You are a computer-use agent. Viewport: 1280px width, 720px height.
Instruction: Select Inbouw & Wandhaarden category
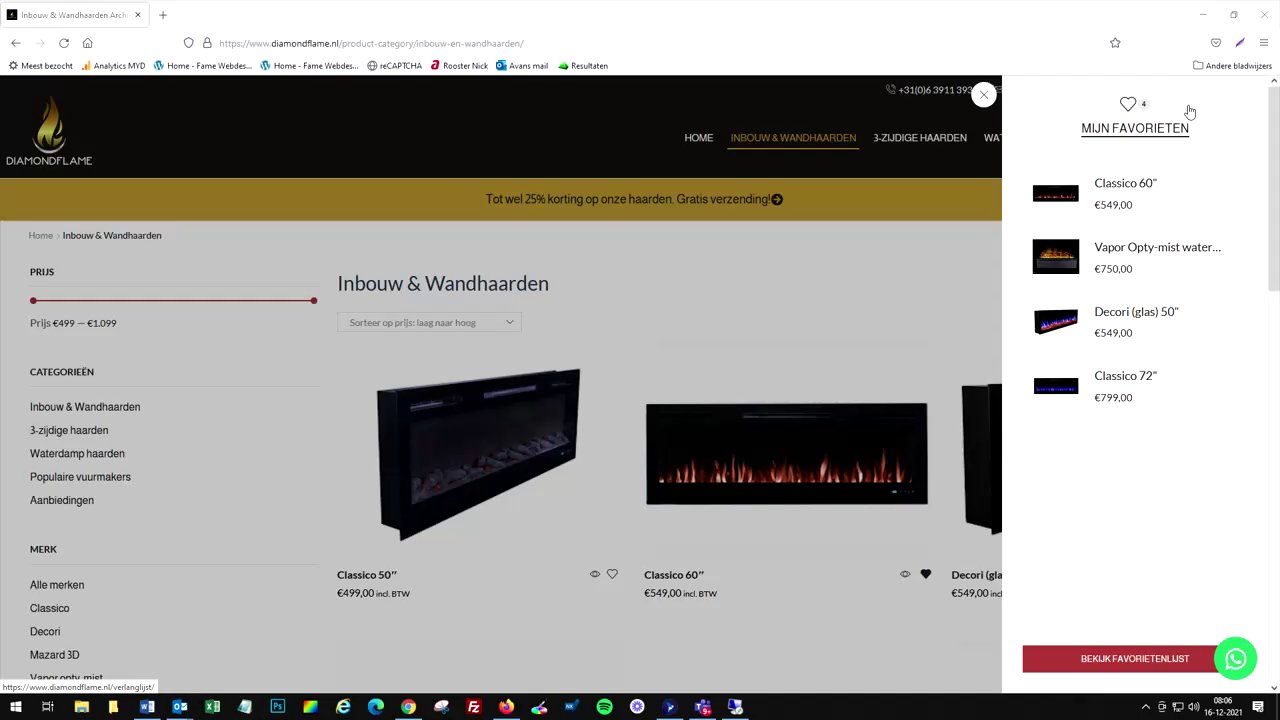click(x=85, y=407)
